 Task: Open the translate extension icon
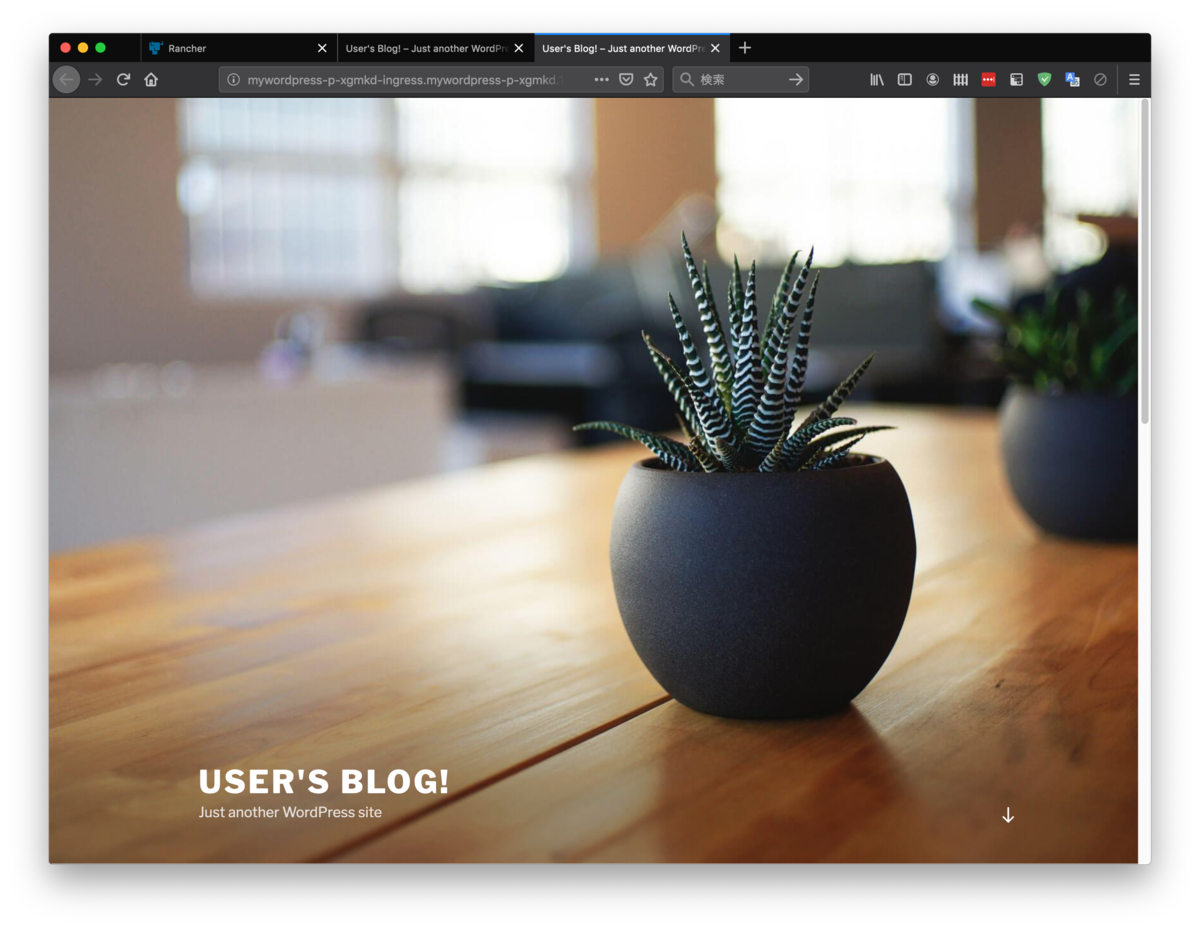(x=1073, y=79)
